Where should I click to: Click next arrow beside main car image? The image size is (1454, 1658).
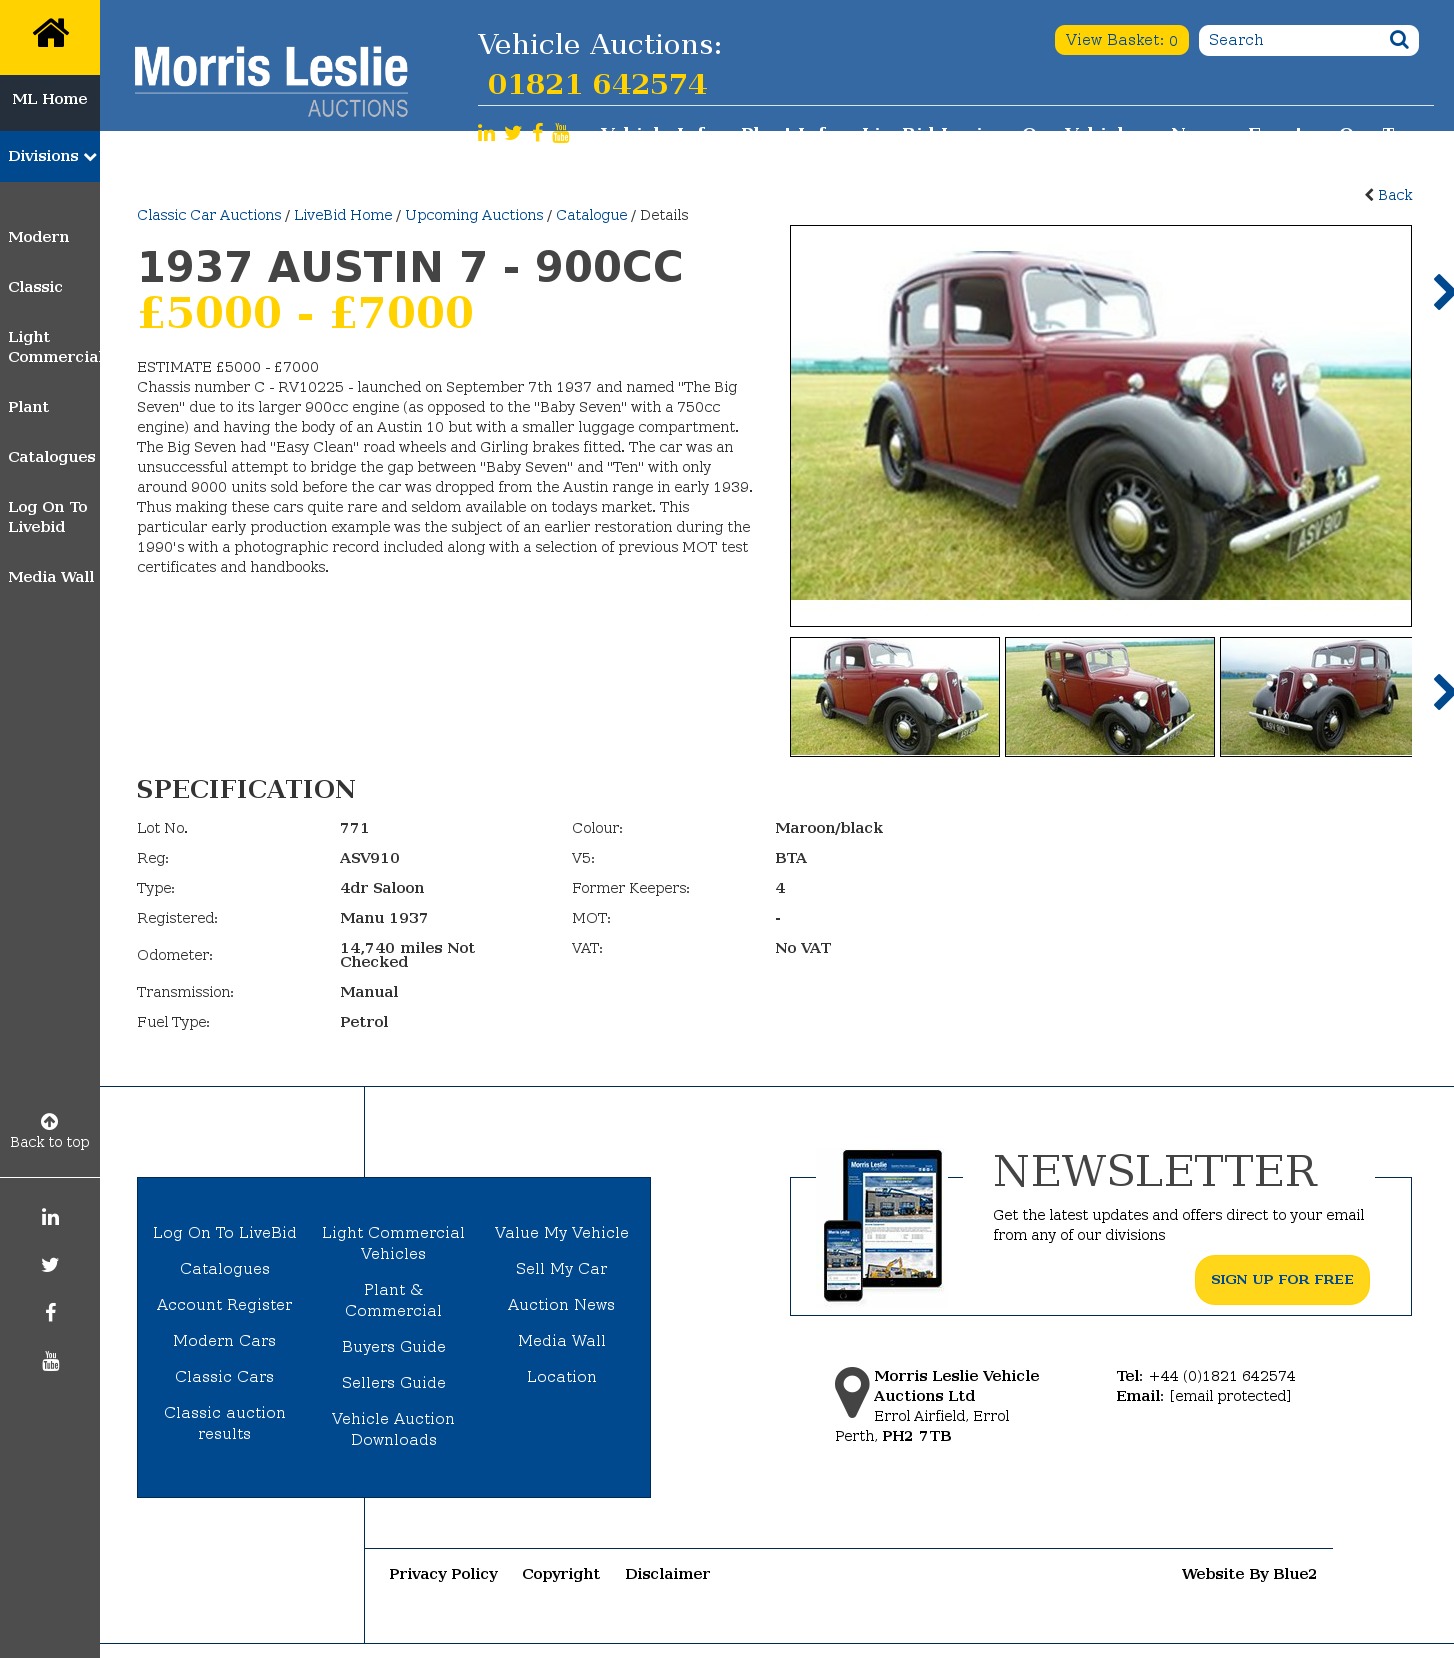pyautogui.click(x=1442, y=292)
